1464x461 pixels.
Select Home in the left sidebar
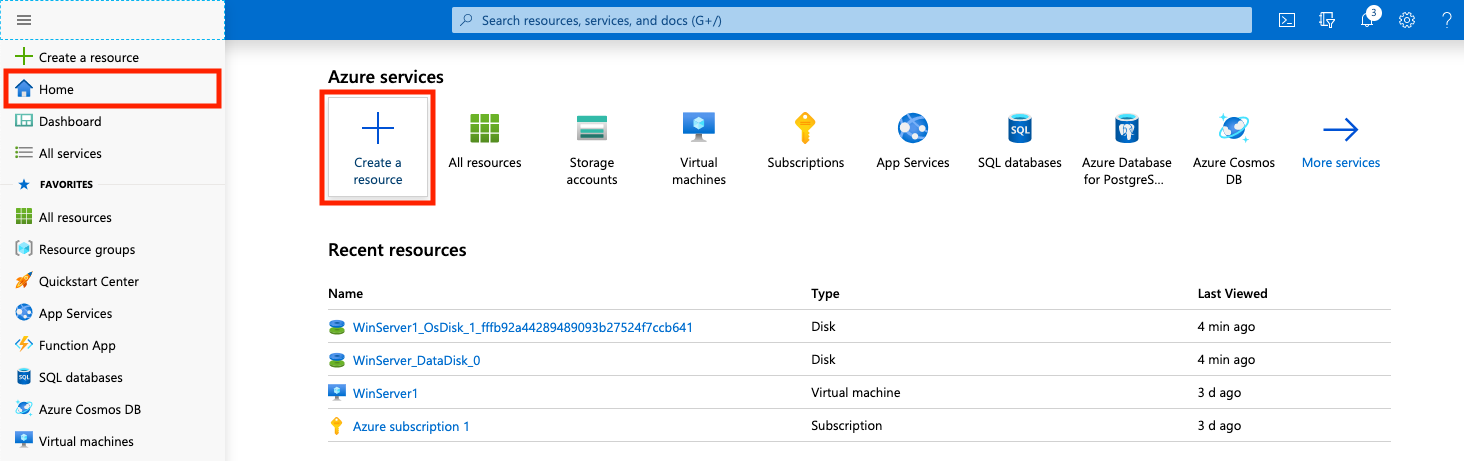point(56,89)
